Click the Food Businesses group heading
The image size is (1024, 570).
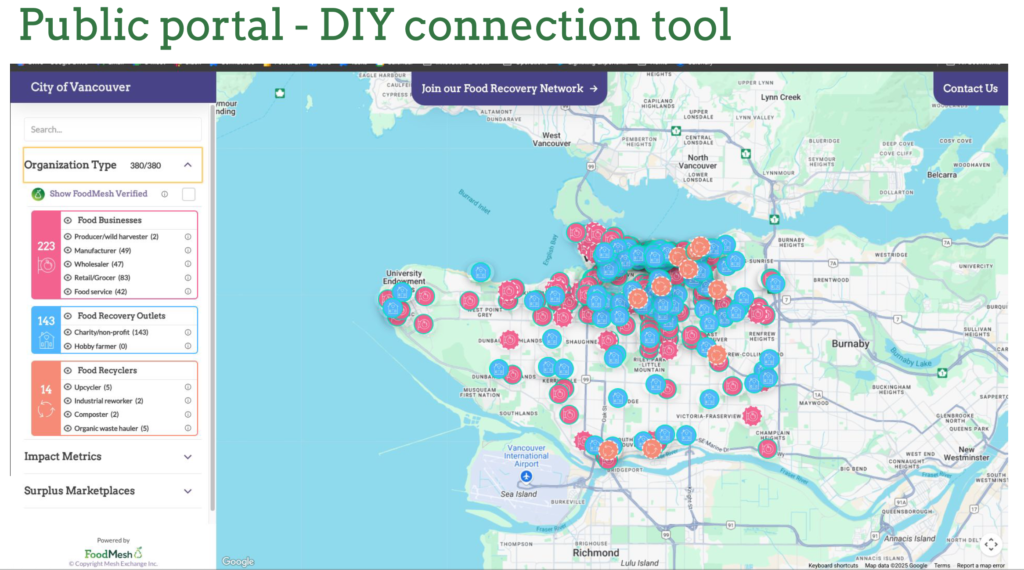(109, 221)
